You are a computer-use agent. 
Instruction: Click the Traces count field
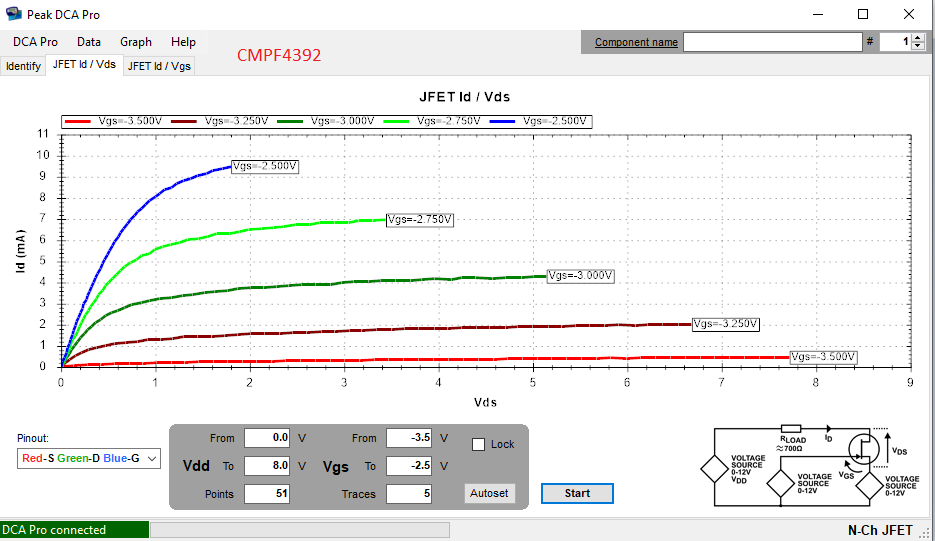(x=409, y=494)
